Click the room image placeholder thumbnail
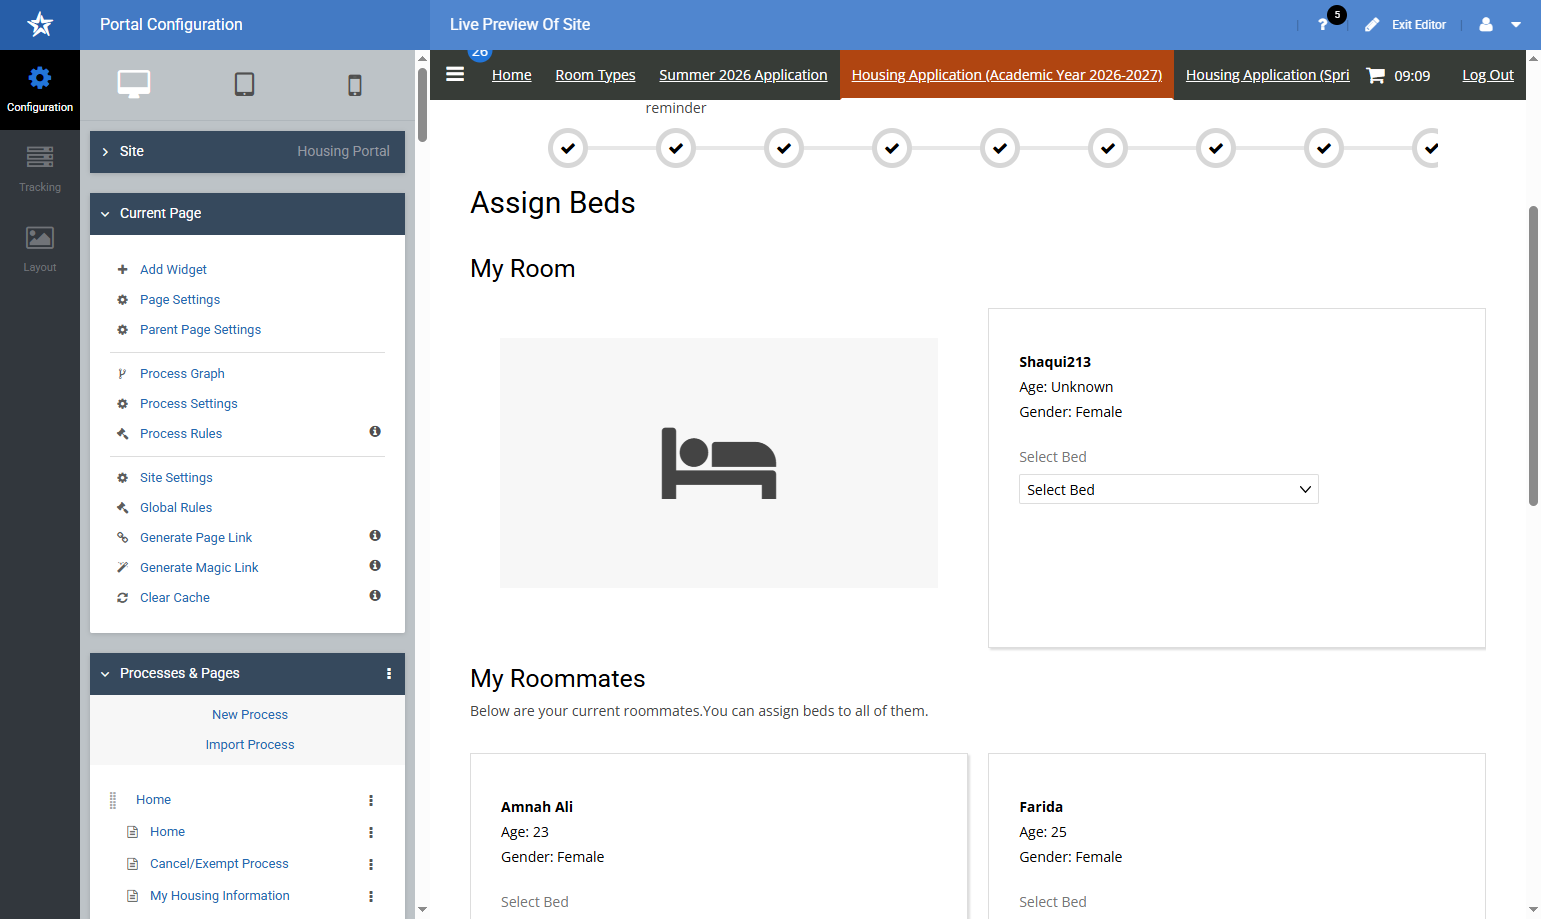 [719, 463]
